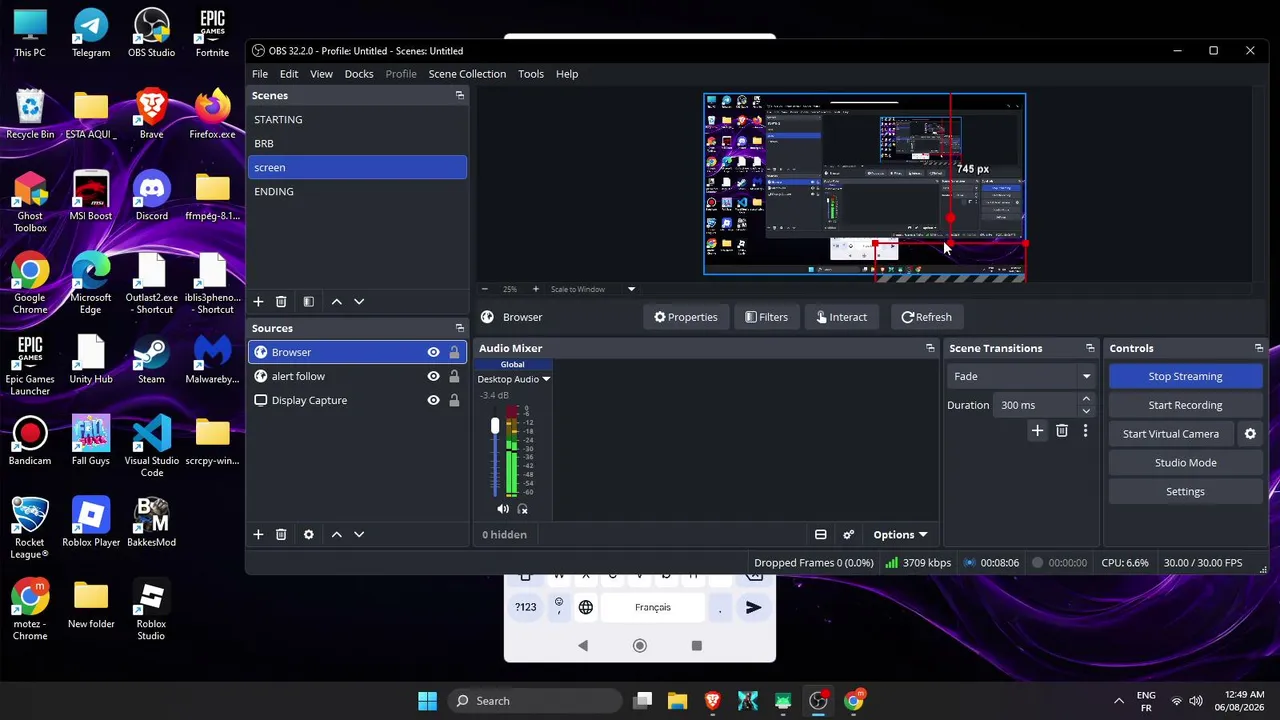The width and height of the screenshot is (1280, 720).
Task: Open the Audio Mixer Options dropdown
Action: [x=899, y=534]
